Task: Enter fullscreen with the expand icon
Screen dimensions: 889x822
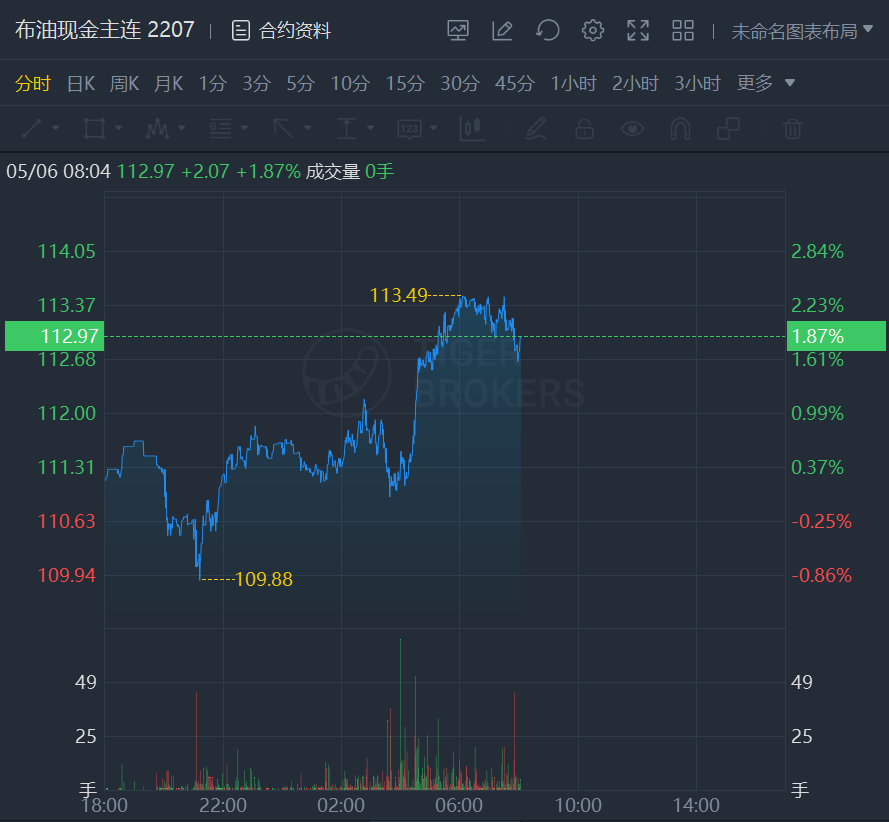Action: [x=638, y=31]
